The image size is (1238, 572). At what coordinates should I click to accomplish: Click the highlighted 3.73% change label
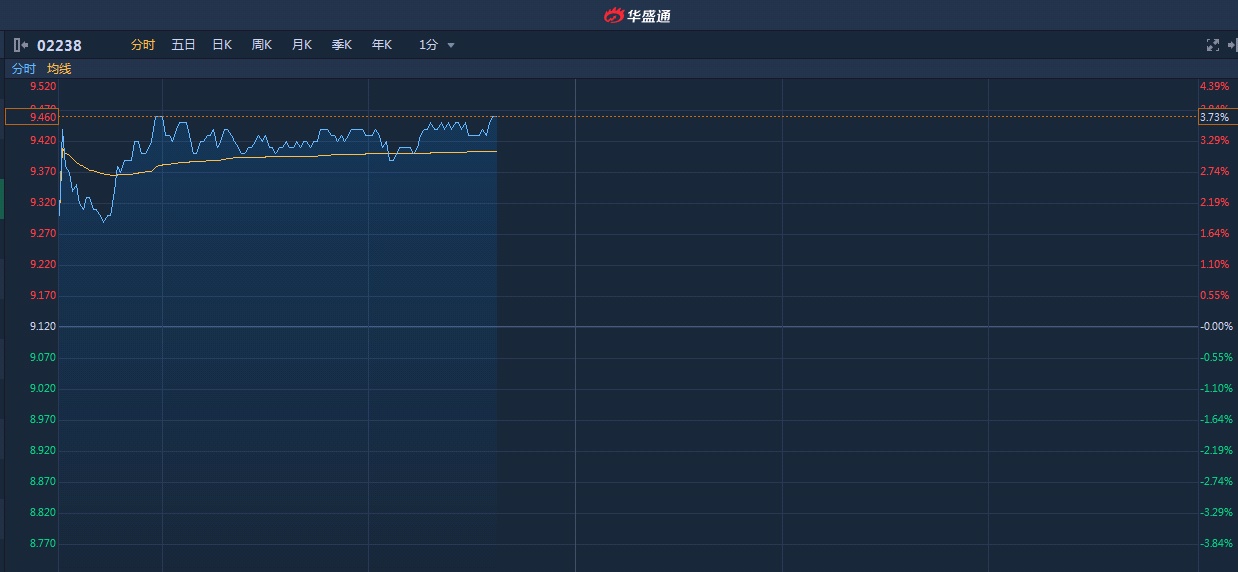point(1218,117)
